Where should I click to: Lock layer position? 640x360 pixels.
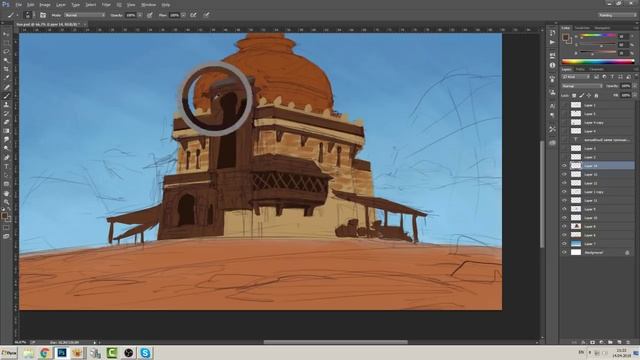(589, 95)
